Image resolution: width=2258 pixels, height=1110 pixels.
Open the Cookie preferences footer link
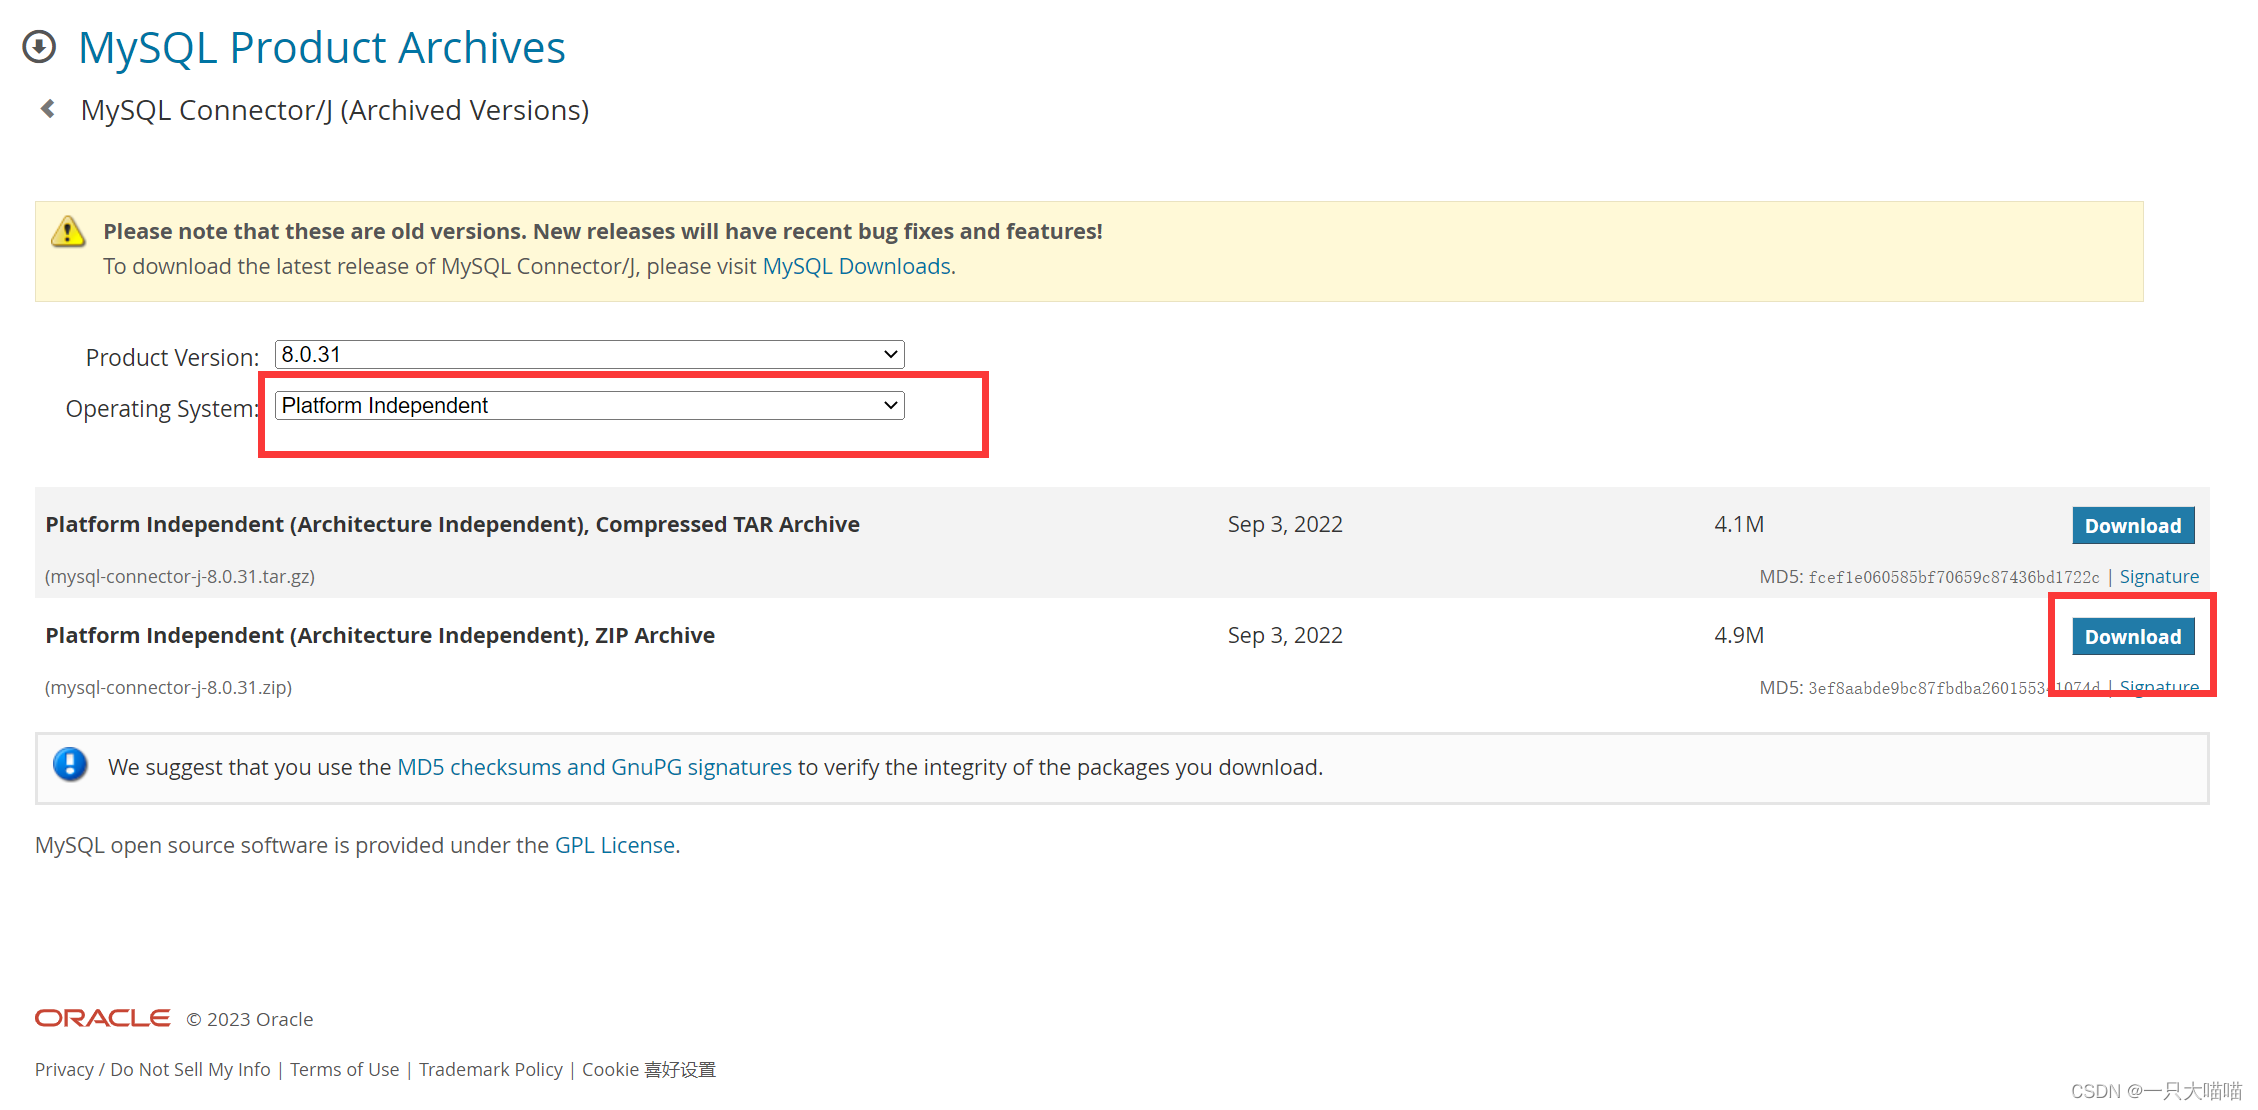point(648,1069)
